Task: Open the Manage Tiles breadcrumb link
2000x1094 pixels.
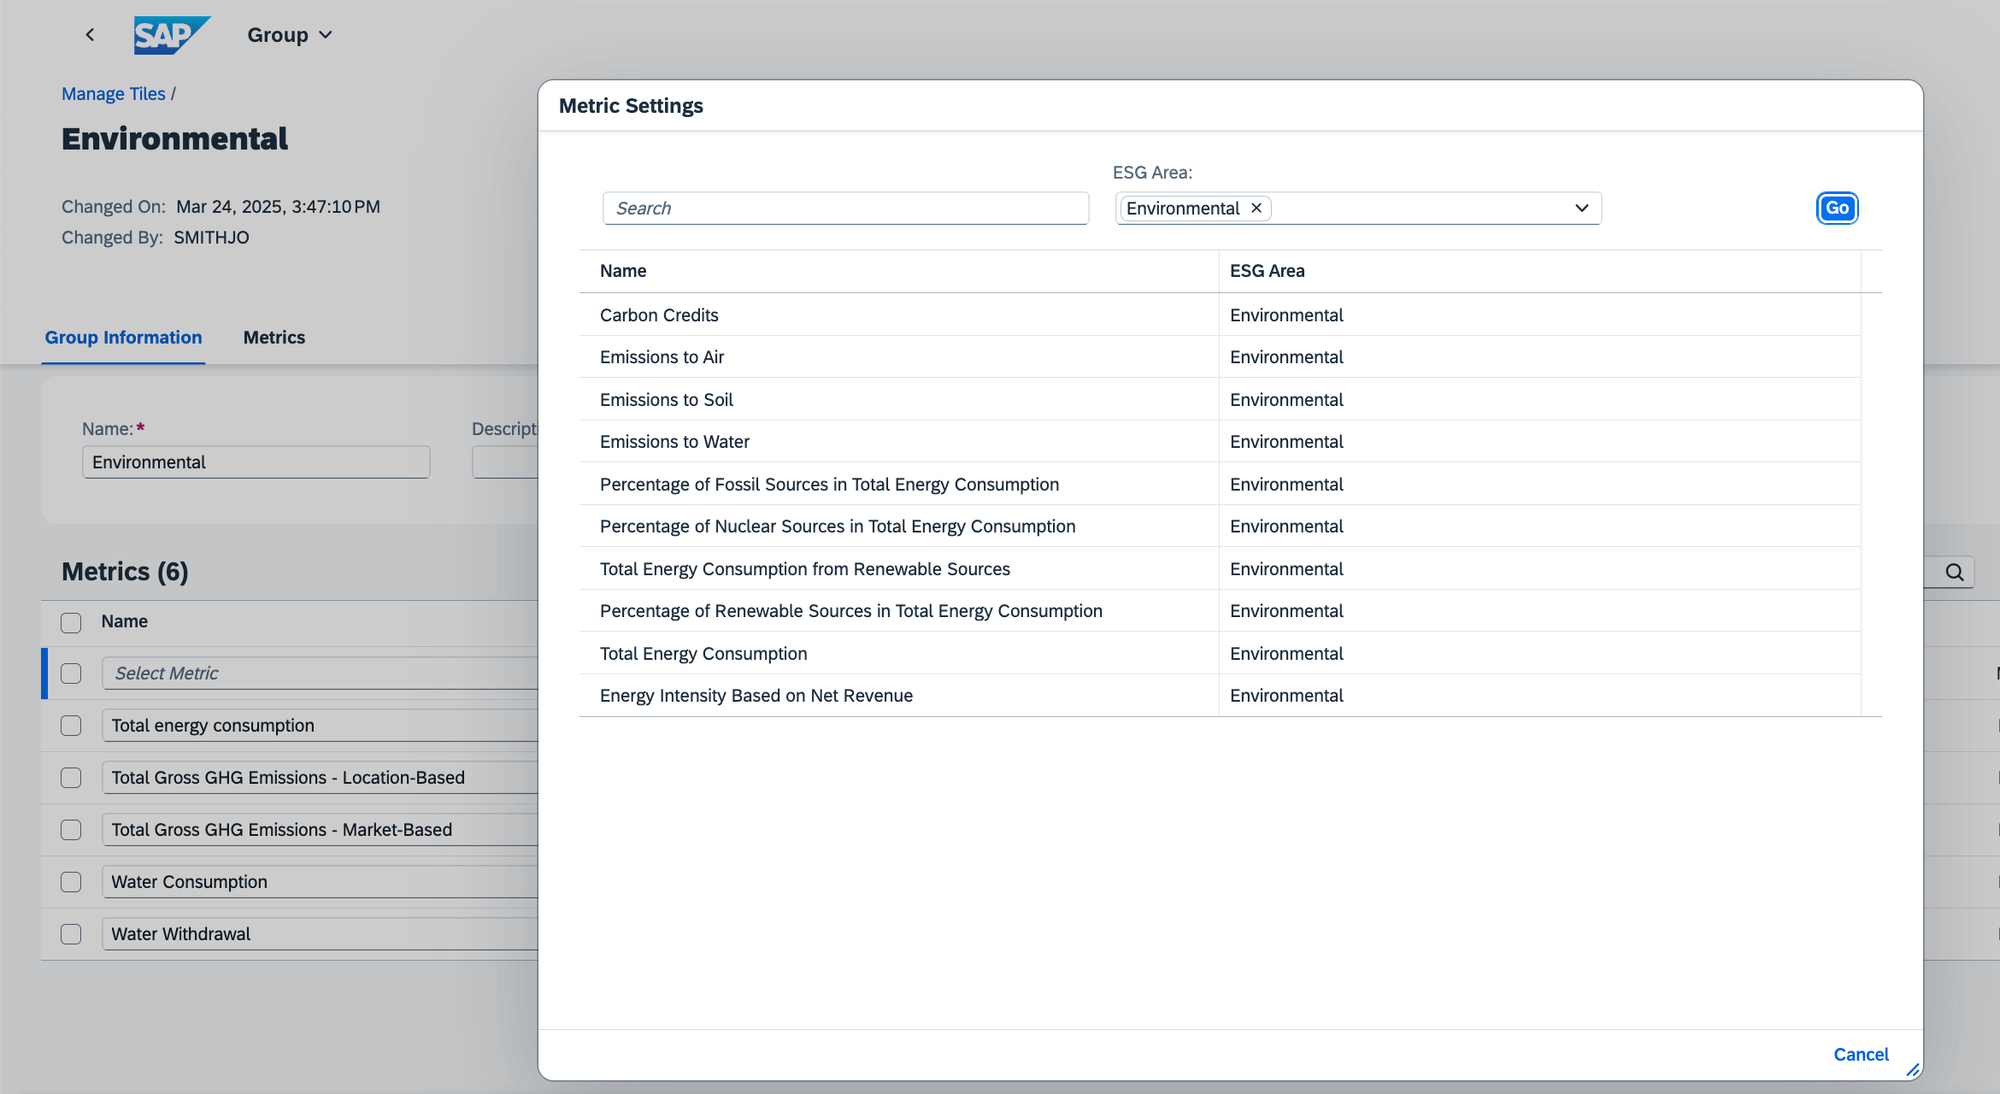Action: click(x=113, y=93)
